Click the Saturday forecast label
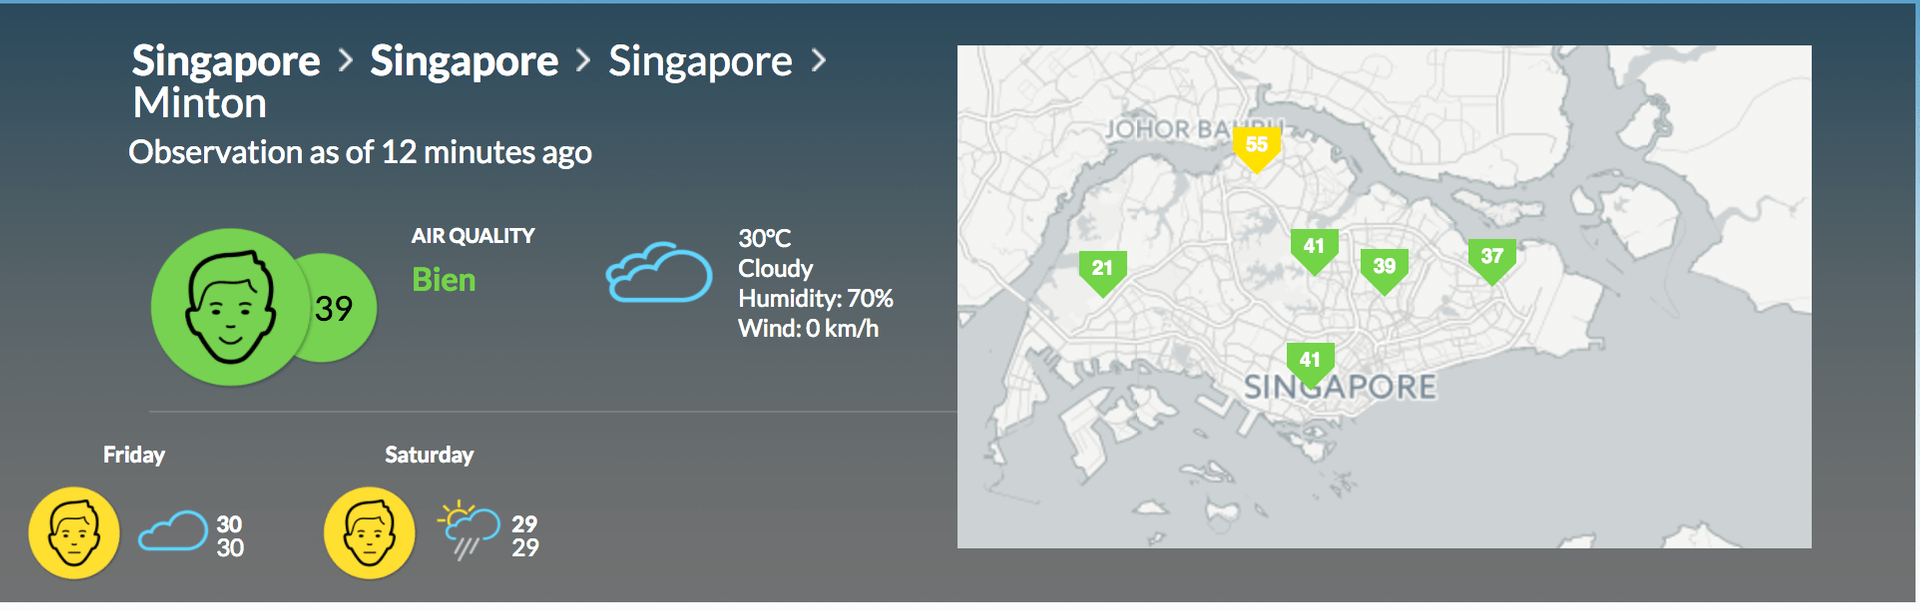The height and width of the screenshot is (611, 1920). point(429,455)
